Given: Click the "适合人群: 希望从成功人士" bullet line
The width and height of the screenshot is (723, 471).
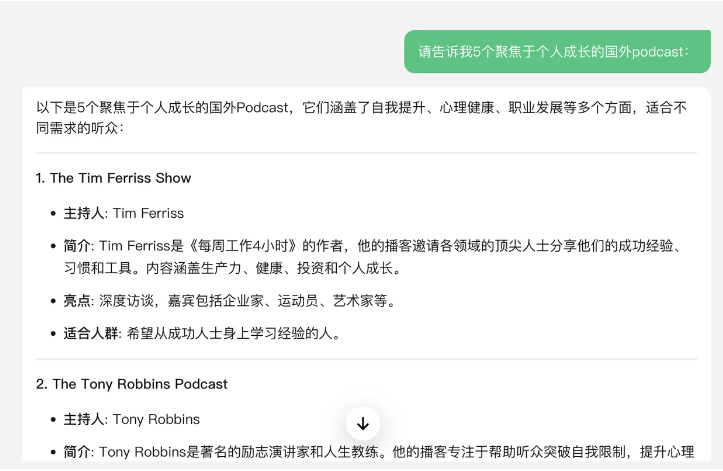Looking at the screenshot, I should [202, 333].
